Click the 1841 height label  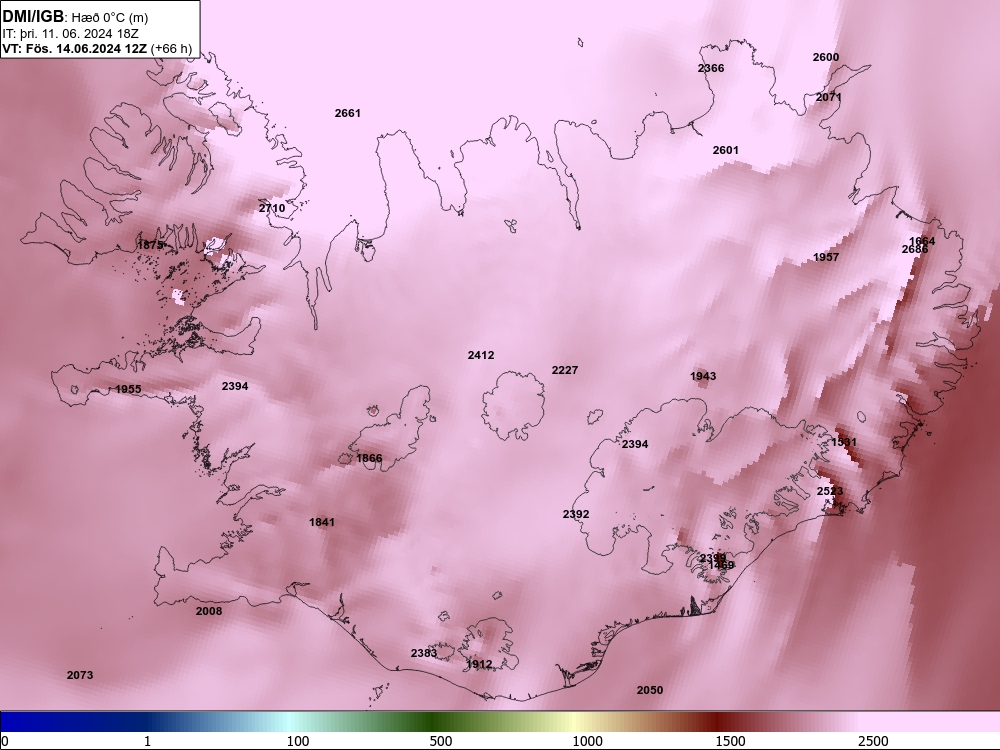pyautogui.click(x=322, y=523)
